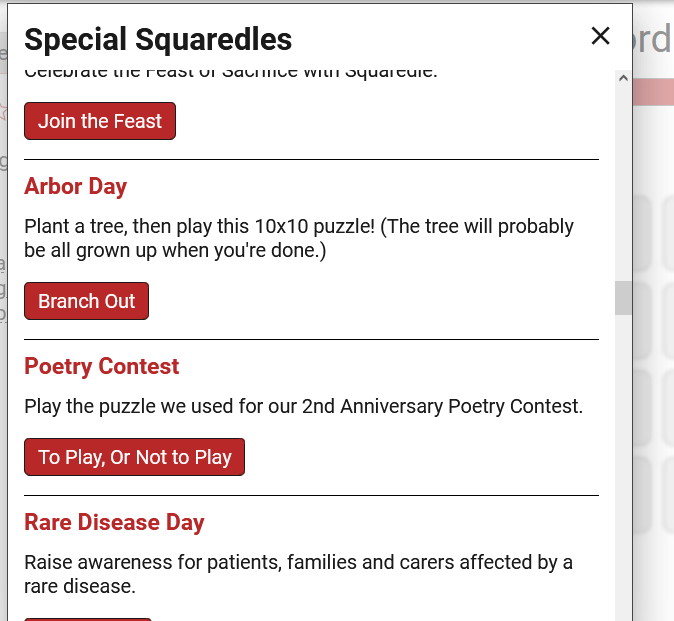Screen dimensions: 674x621
Task: Click the Rare Disease Day awareness description
Action: [x=298, y=574]
